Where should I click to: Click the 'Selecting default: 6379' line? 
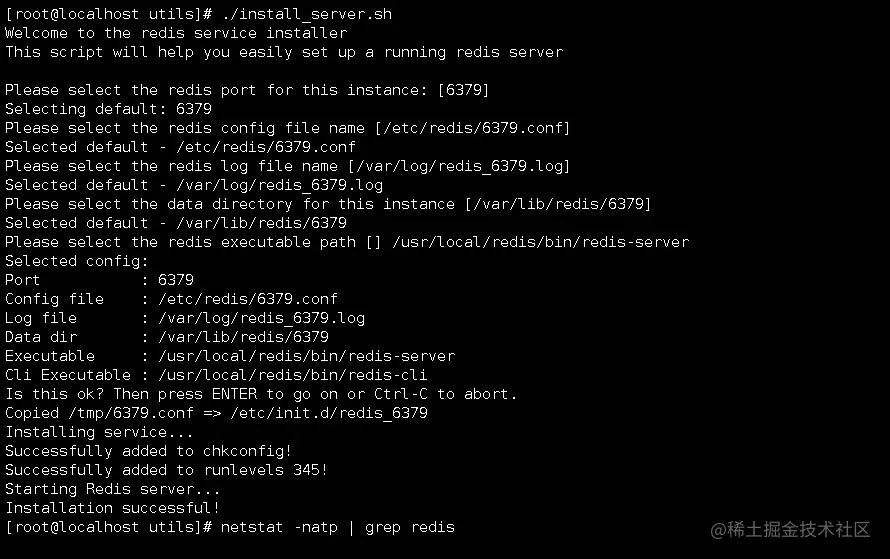tap(108, 109)
